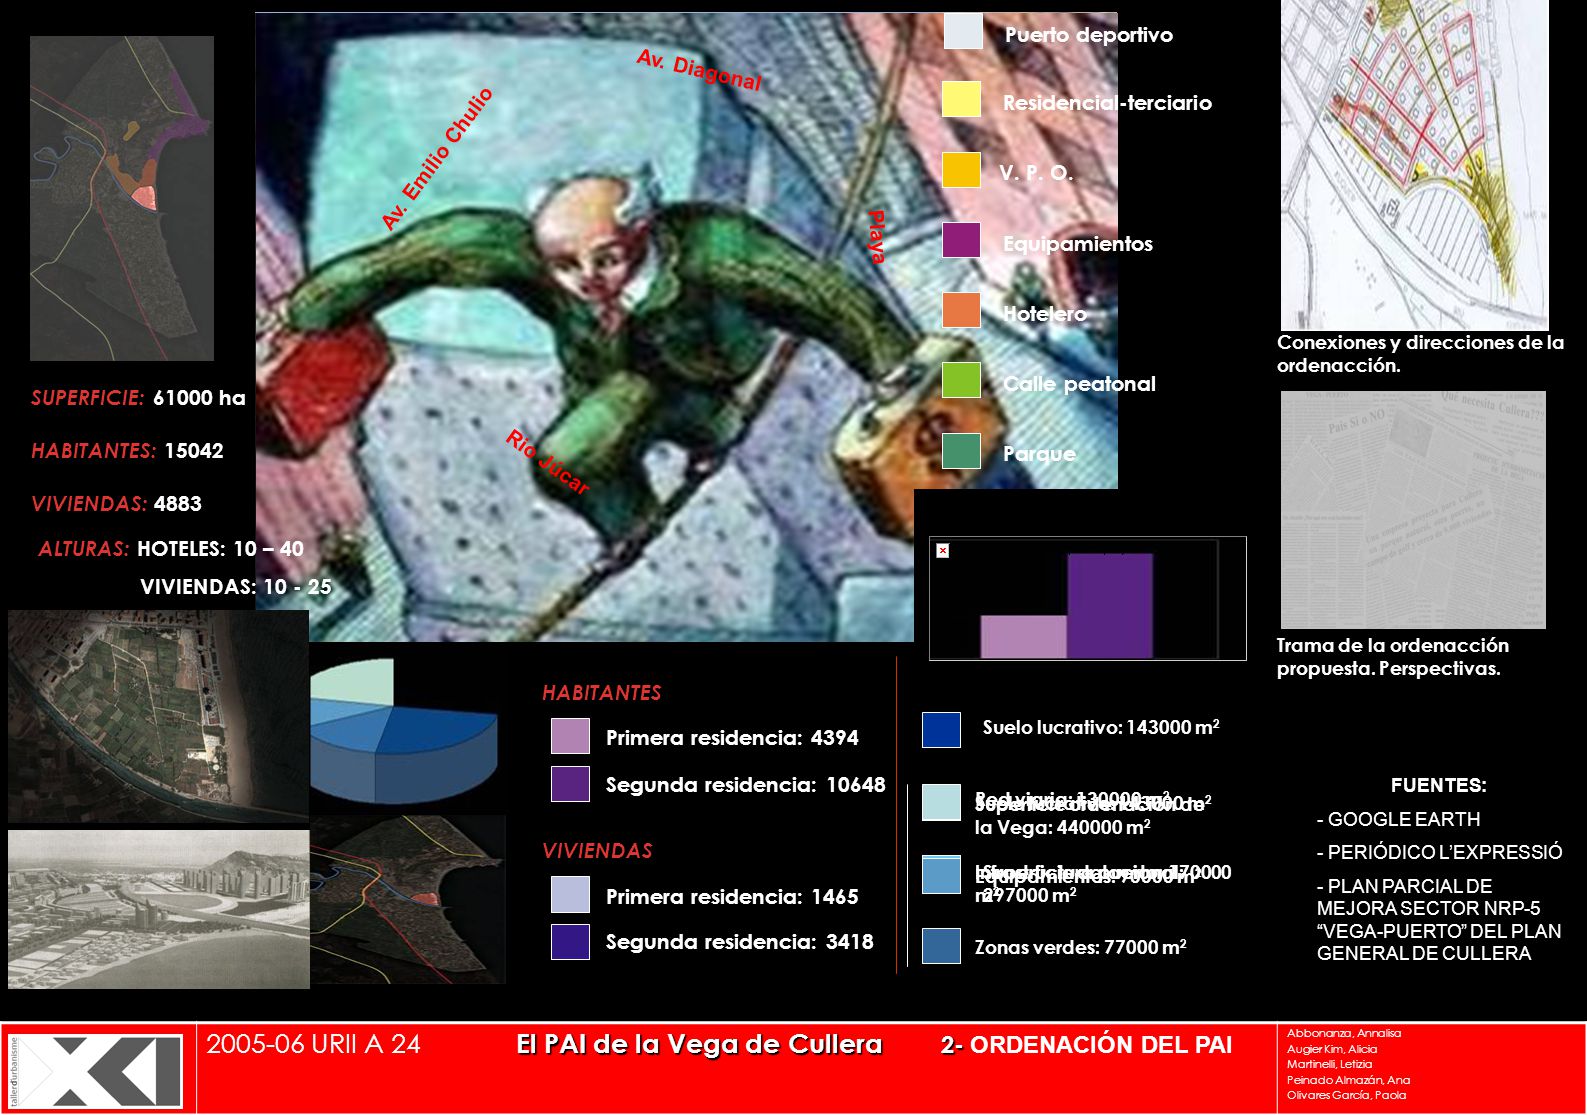
Task: Click the Viviendas Primera residencia 1465 swatch
Action: (x=570, y=894)
